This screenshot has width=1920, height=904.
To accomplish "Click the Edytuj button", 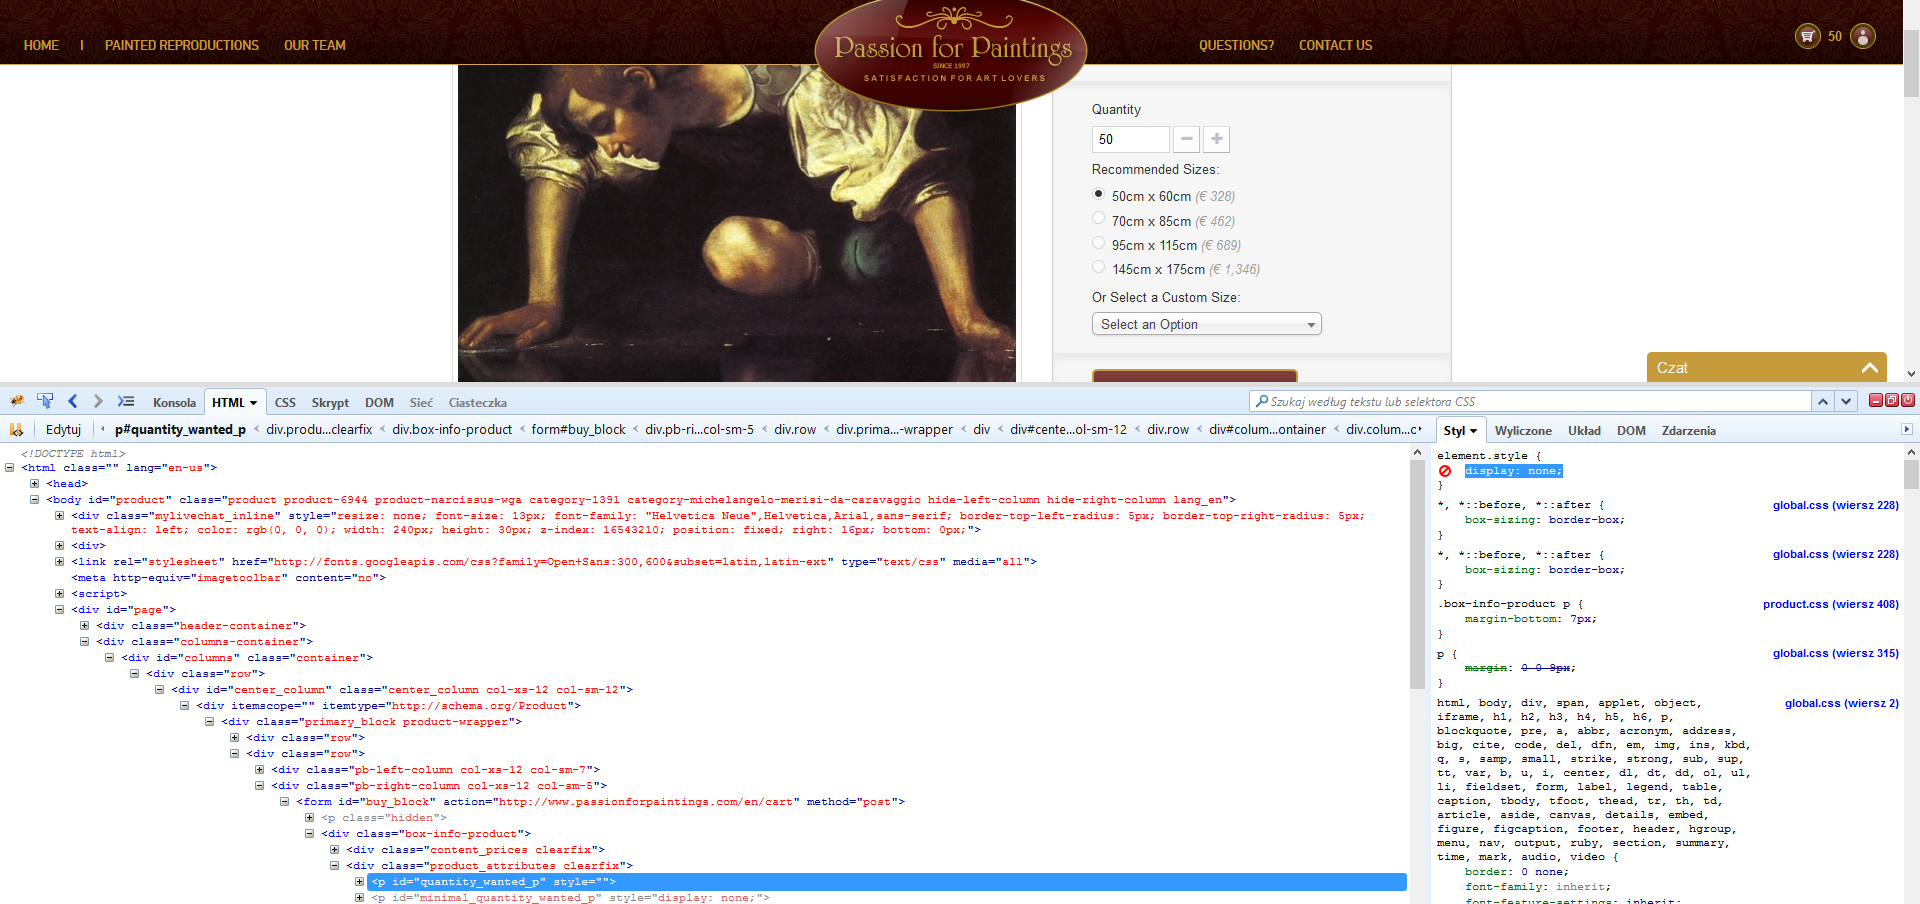I will pos(63,429).
